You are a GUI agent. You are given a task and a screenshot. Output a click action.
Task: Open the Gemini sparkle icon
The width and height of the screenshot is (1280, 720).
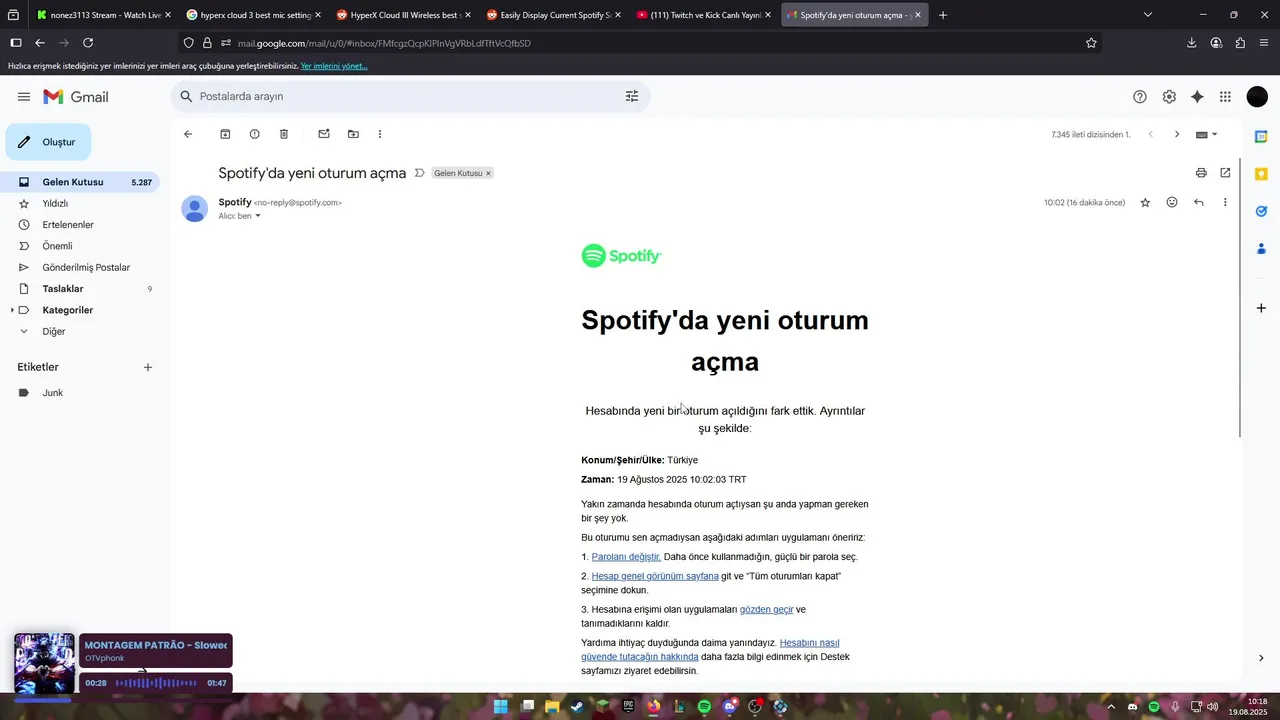click(x=1197, y=97)
